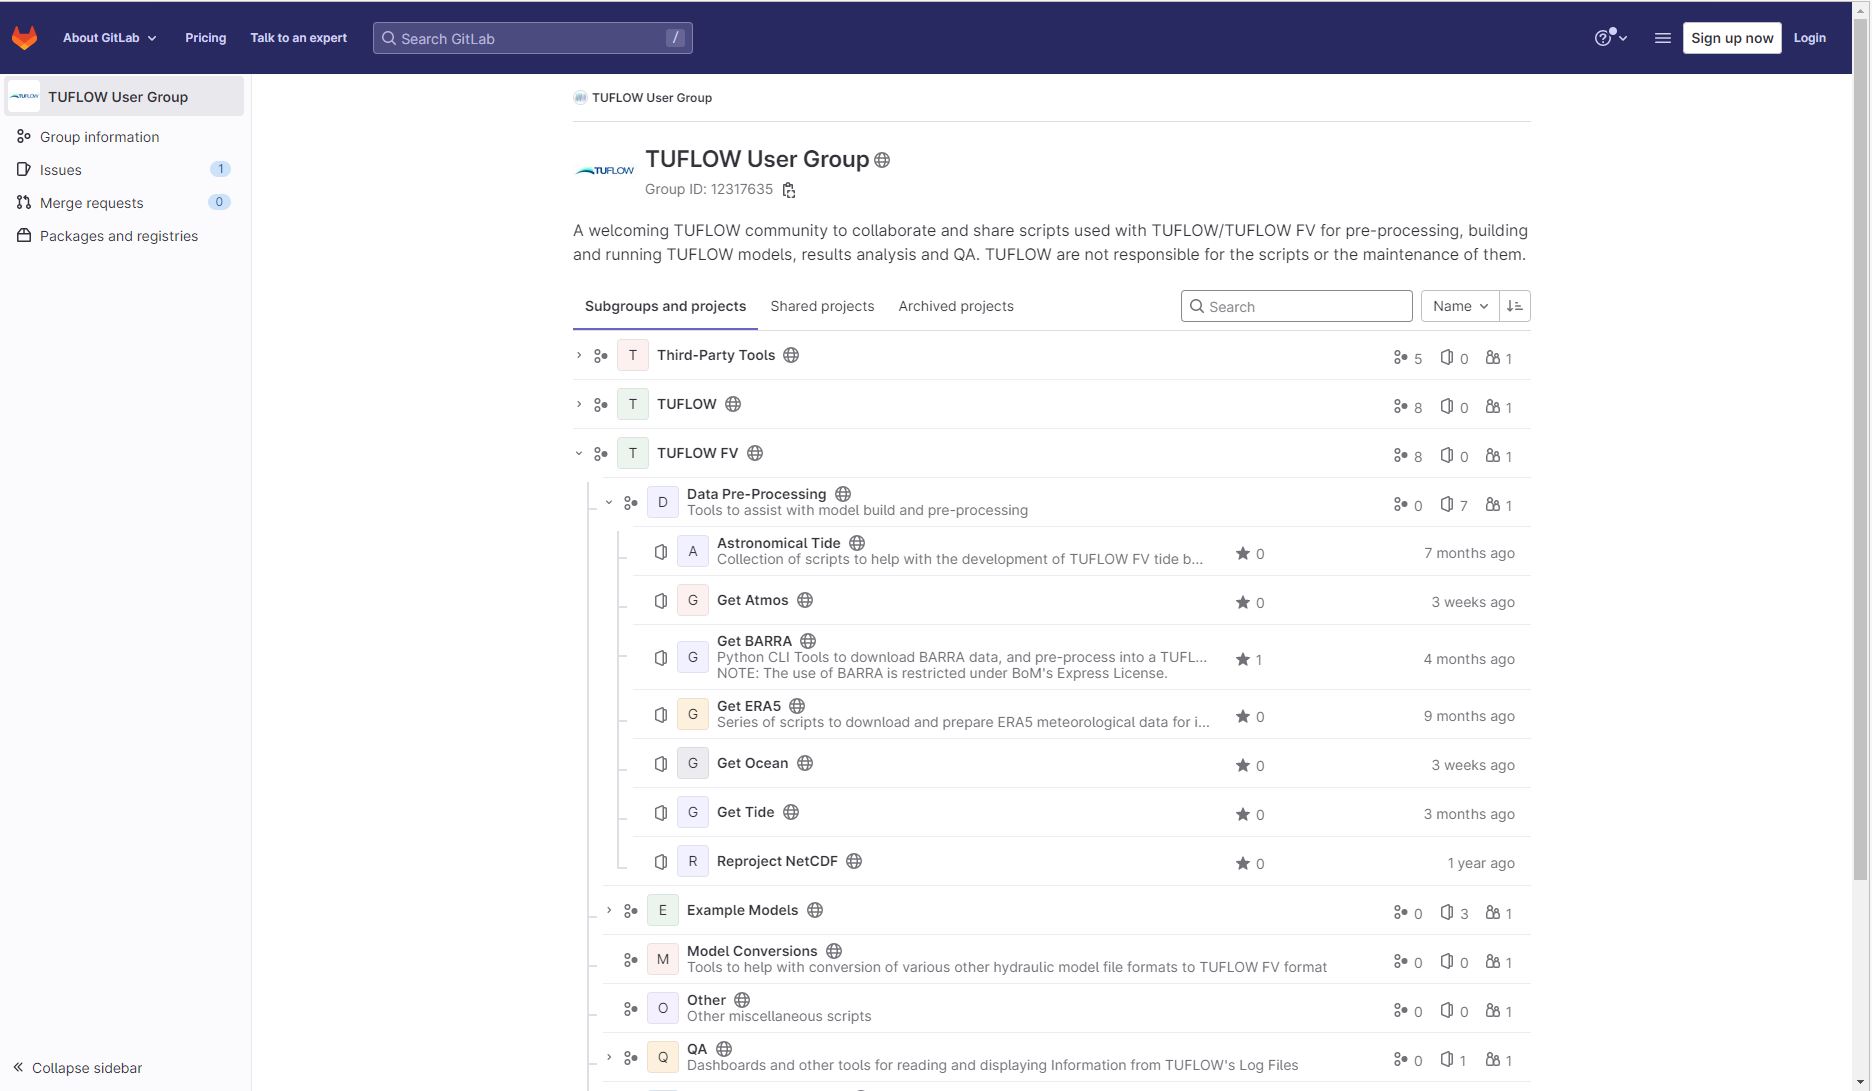
Task: Click the project icon beside Reproject NetCDF
Action: tap(661, 862)
